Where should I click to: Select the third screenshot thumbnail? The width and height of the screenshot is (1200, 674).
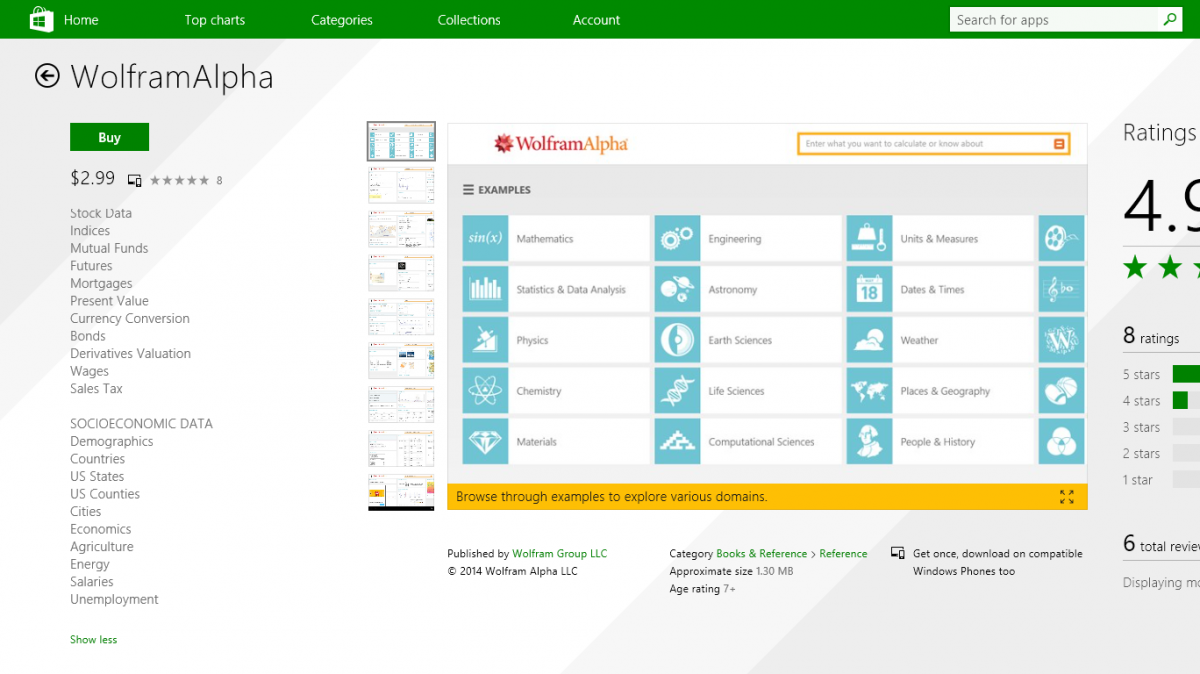(402, 229)
